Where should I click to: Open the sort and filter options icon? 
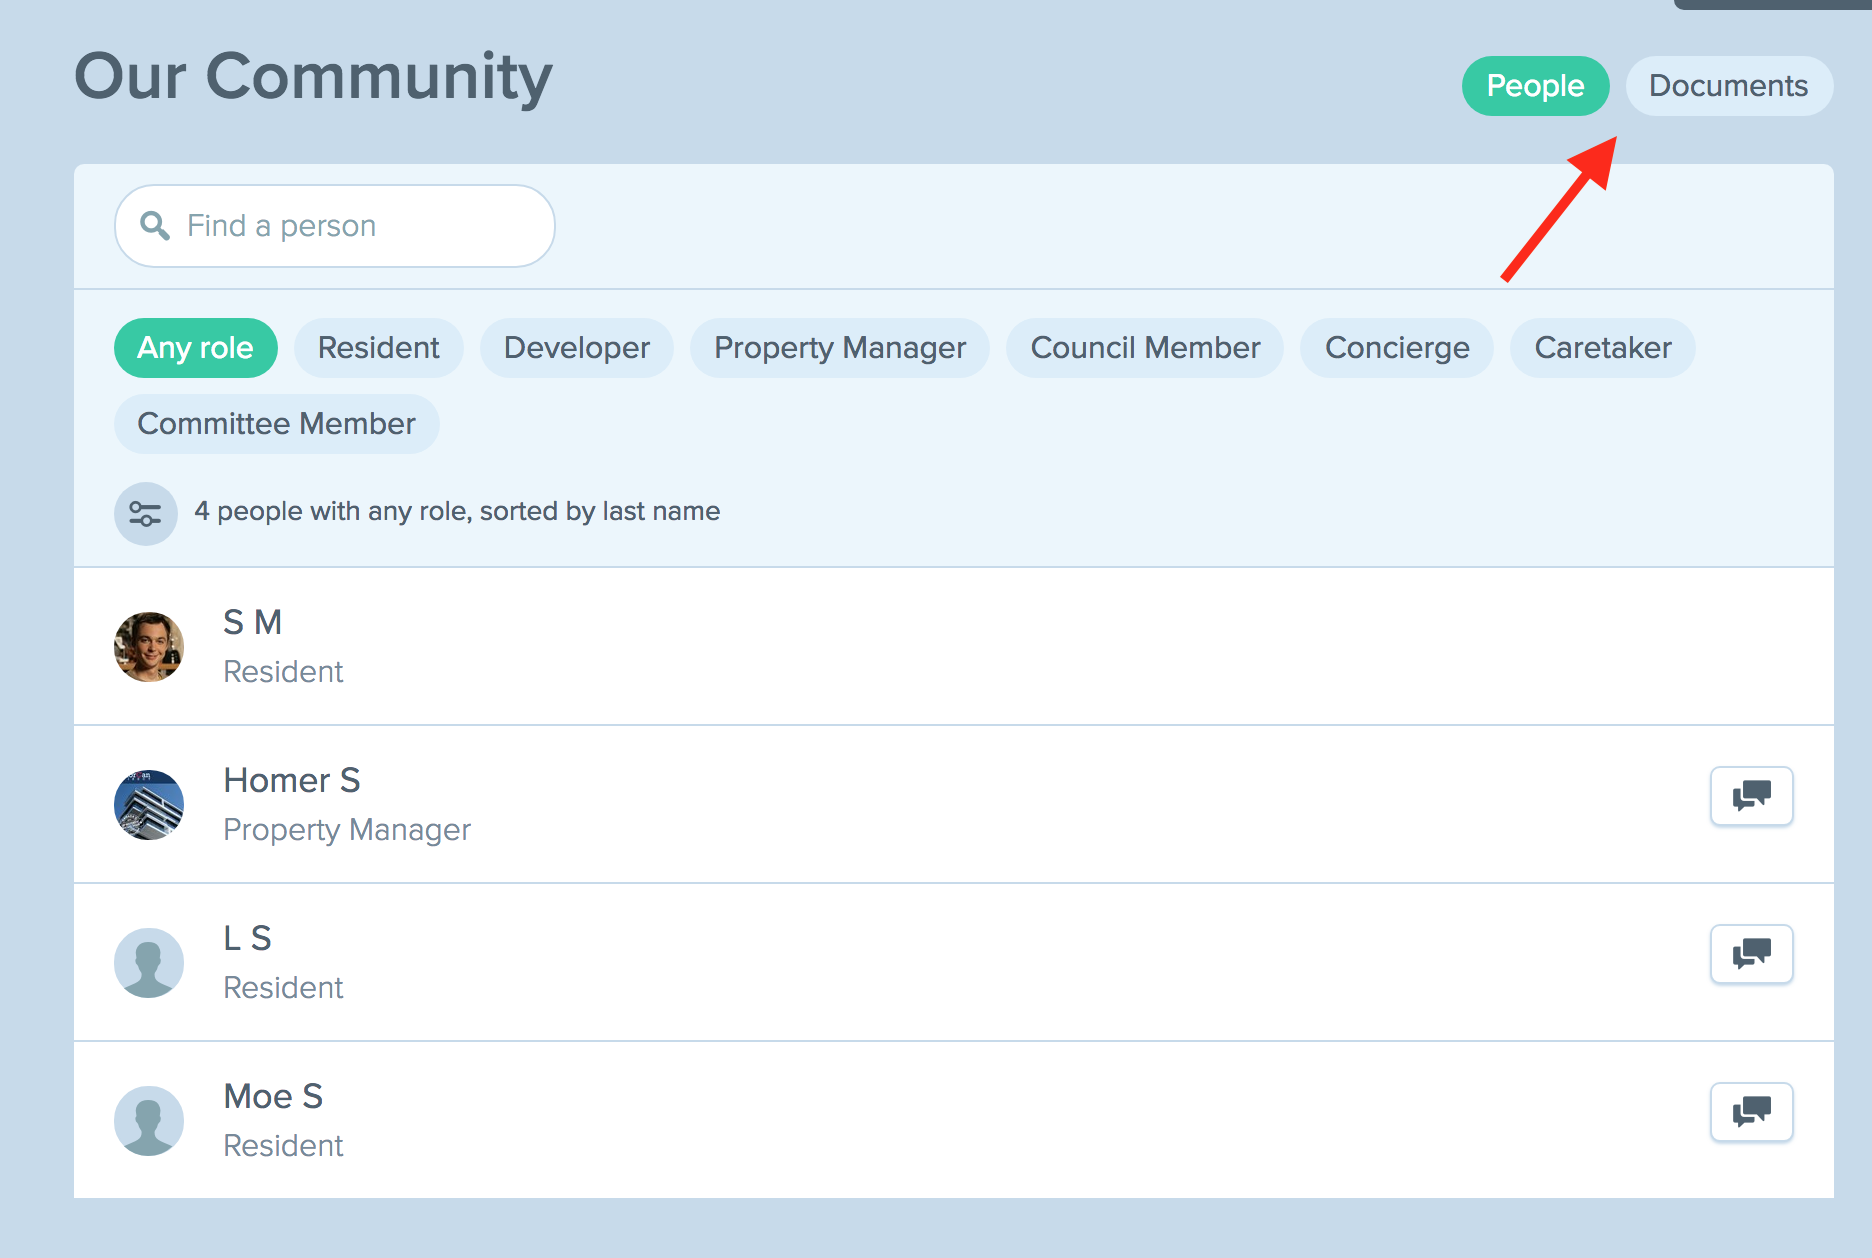145,514
